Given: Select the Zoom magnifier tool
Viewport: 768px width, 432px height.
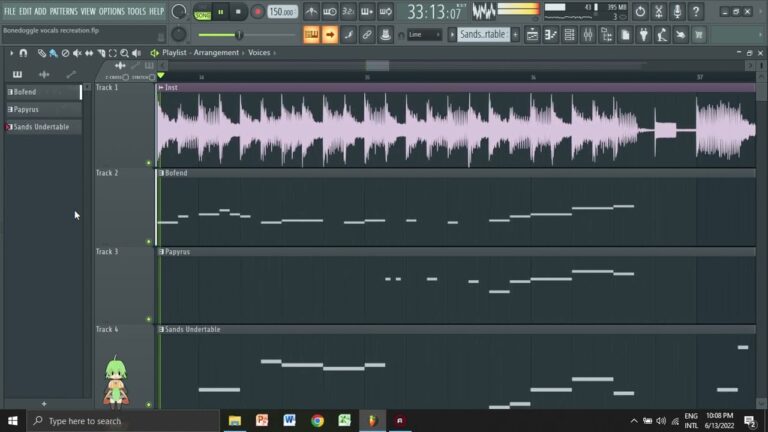Looking at the screenshot, I should [x=124, y=53].
